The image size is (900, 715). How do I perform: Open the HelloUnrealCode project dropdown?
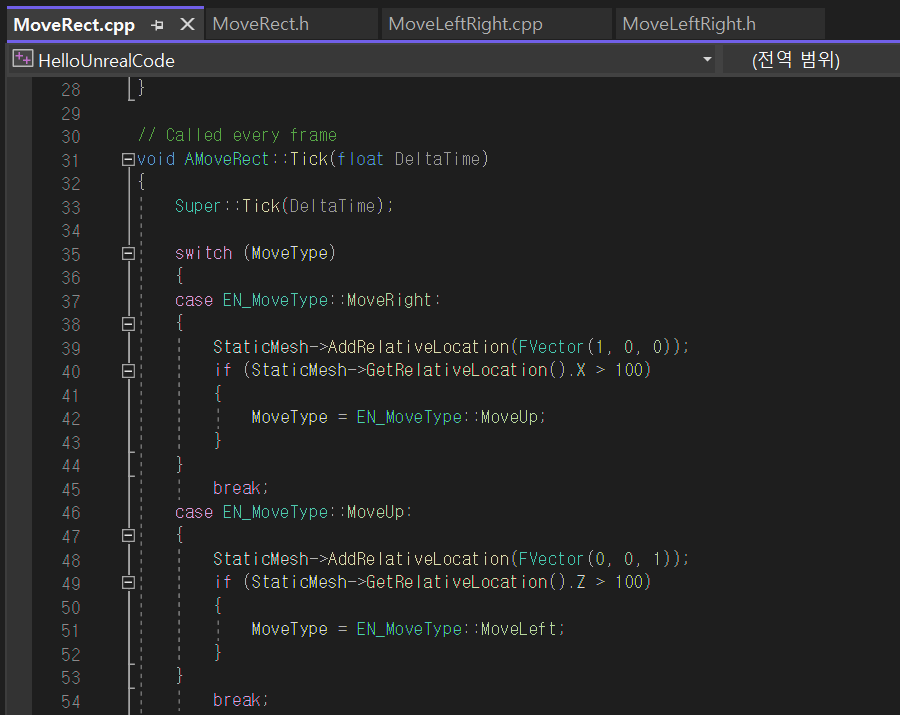[707, 59]
